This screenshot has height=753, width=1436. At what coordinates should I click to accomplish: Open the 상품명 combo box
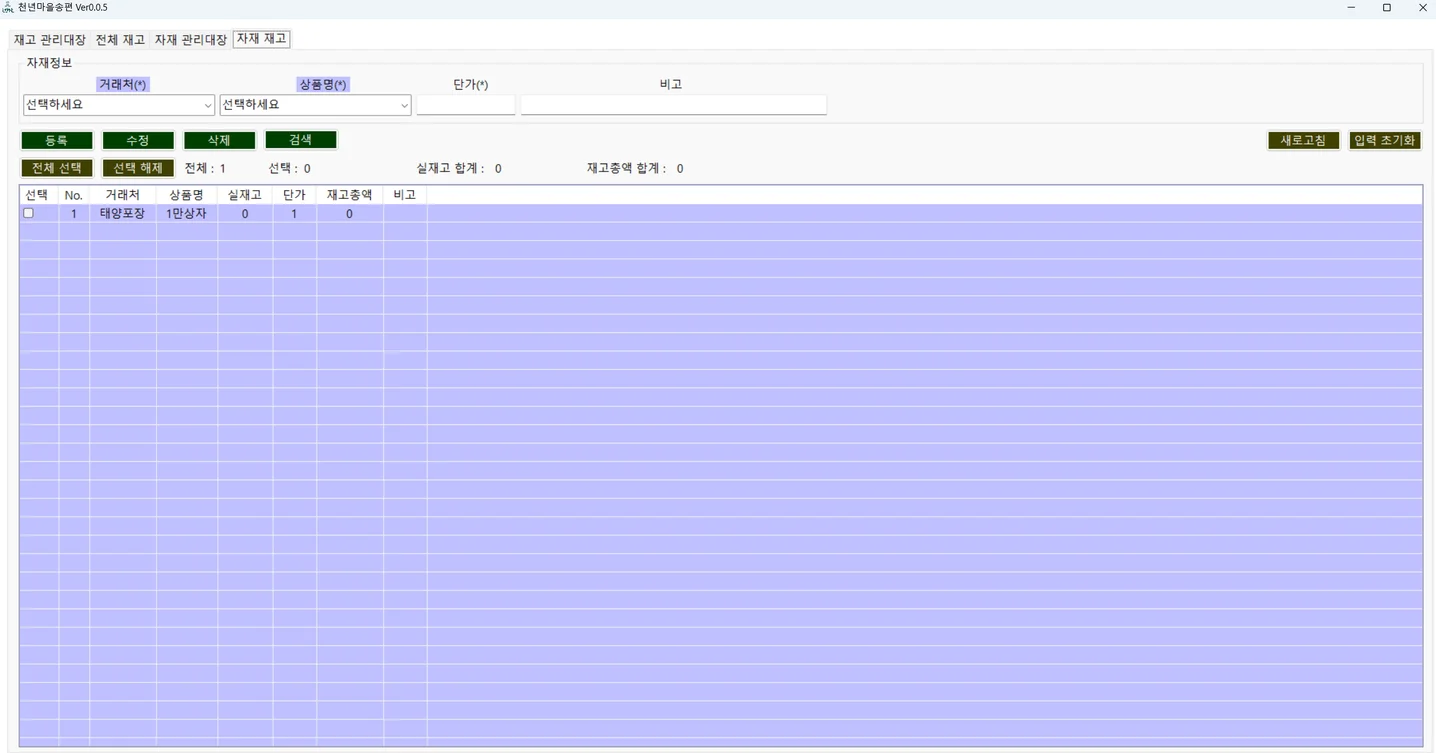[315, 105]
